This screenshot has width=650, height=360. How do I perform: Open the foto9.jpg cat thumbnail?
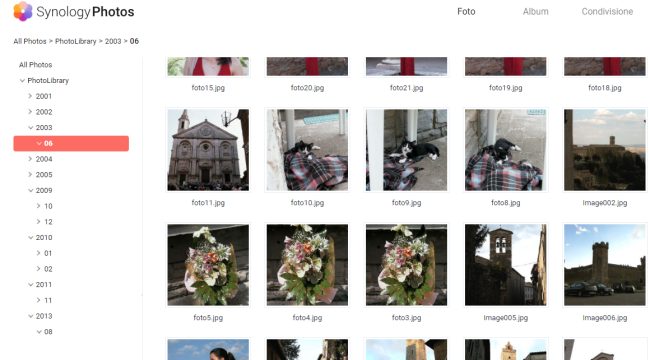[x=406, y=150]
